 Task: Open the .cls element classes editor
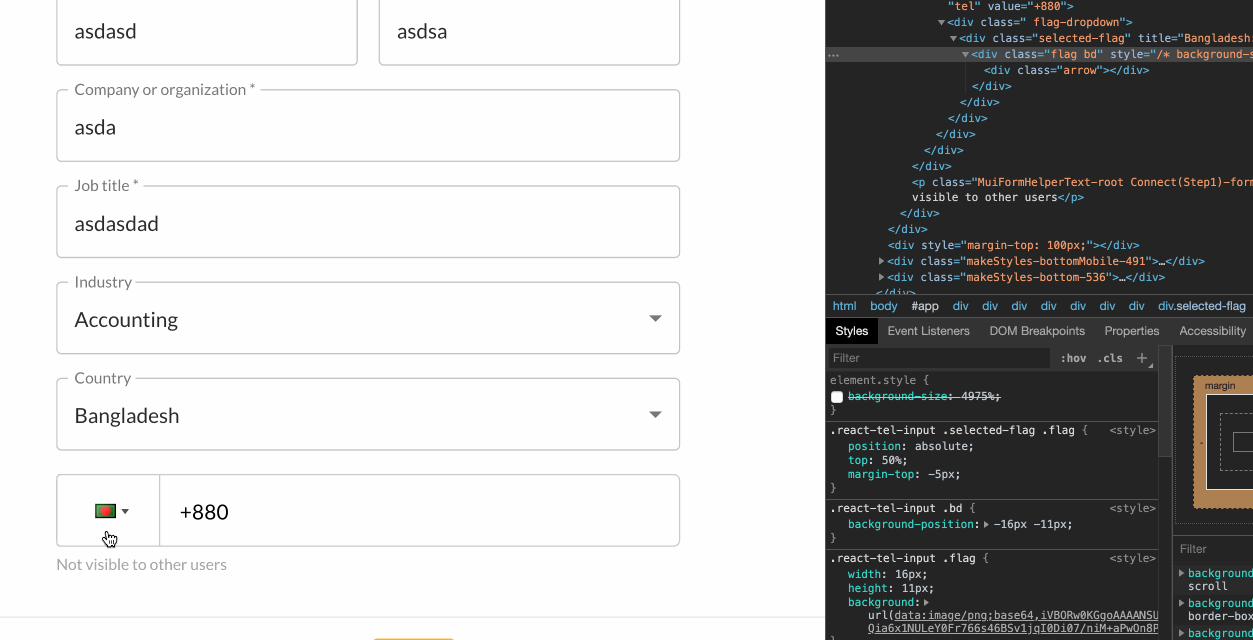(1109, 357)
